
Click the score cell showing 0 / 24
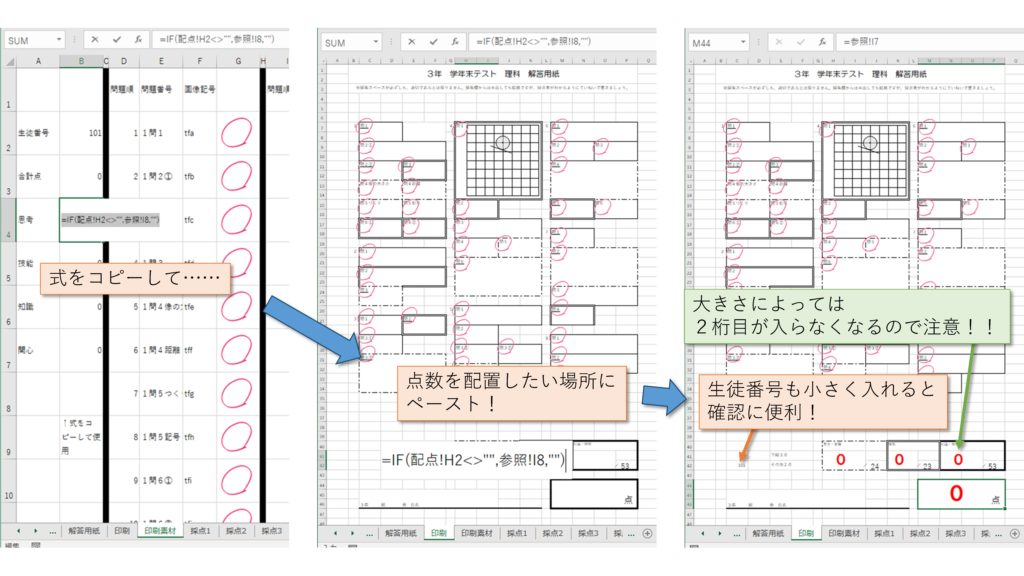tap(854, 456)
